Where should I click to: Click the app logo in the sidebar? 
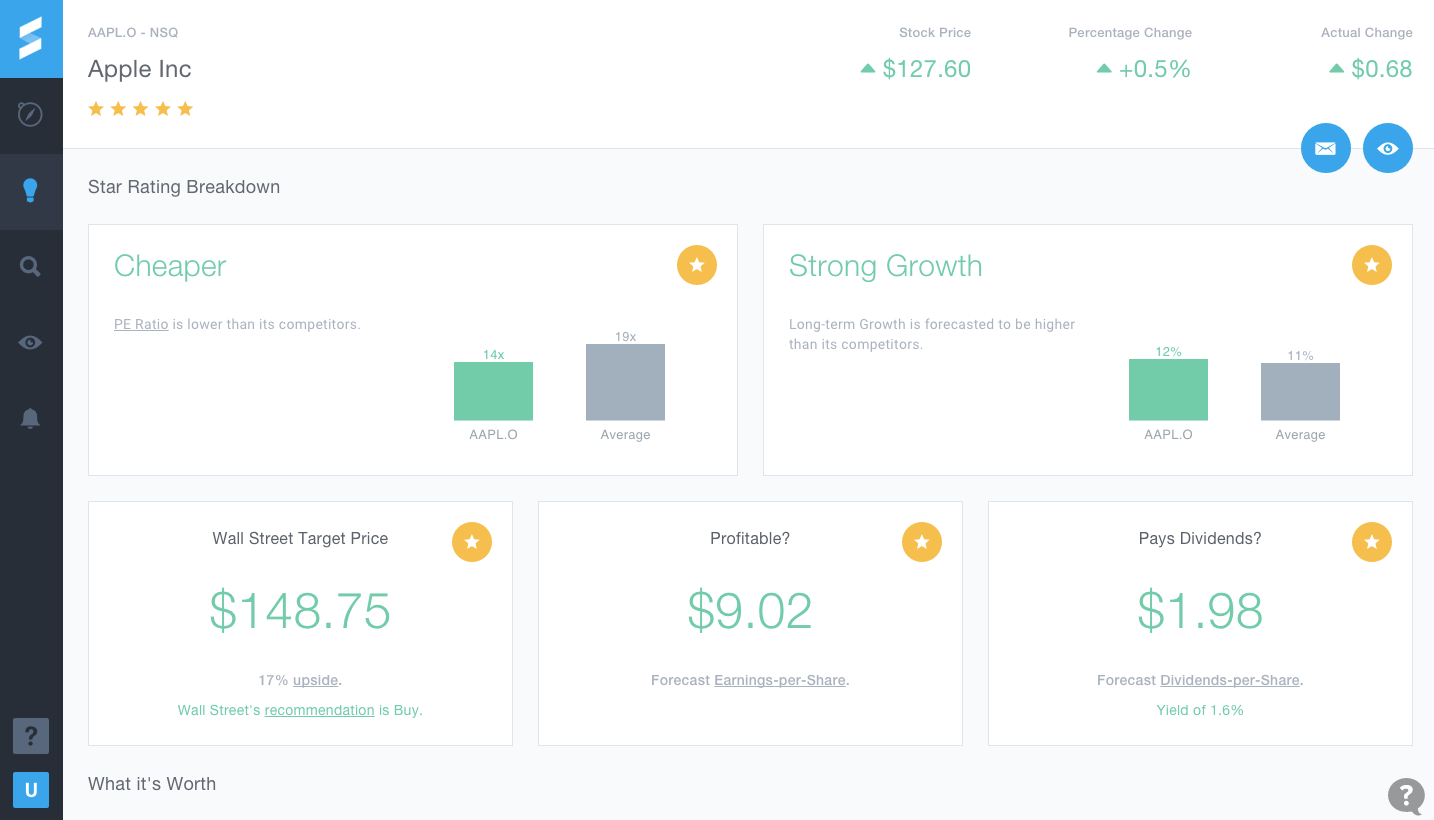31,38
